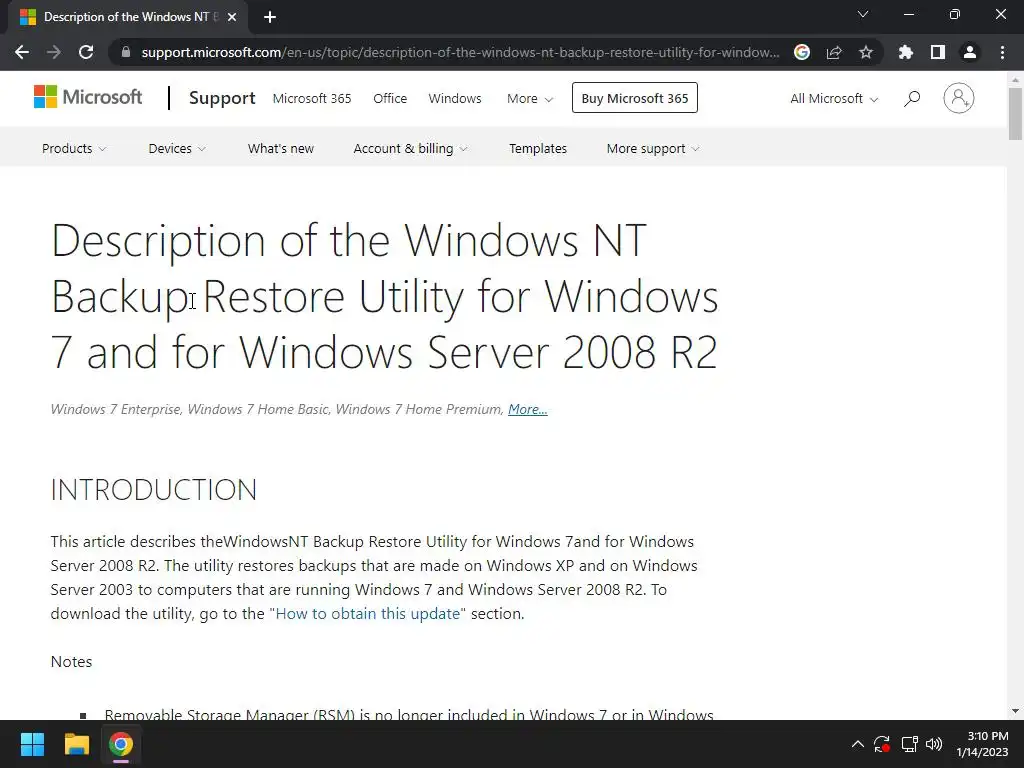Open the How to obtain this update link
1024x768 pixels.
(368, 614)
